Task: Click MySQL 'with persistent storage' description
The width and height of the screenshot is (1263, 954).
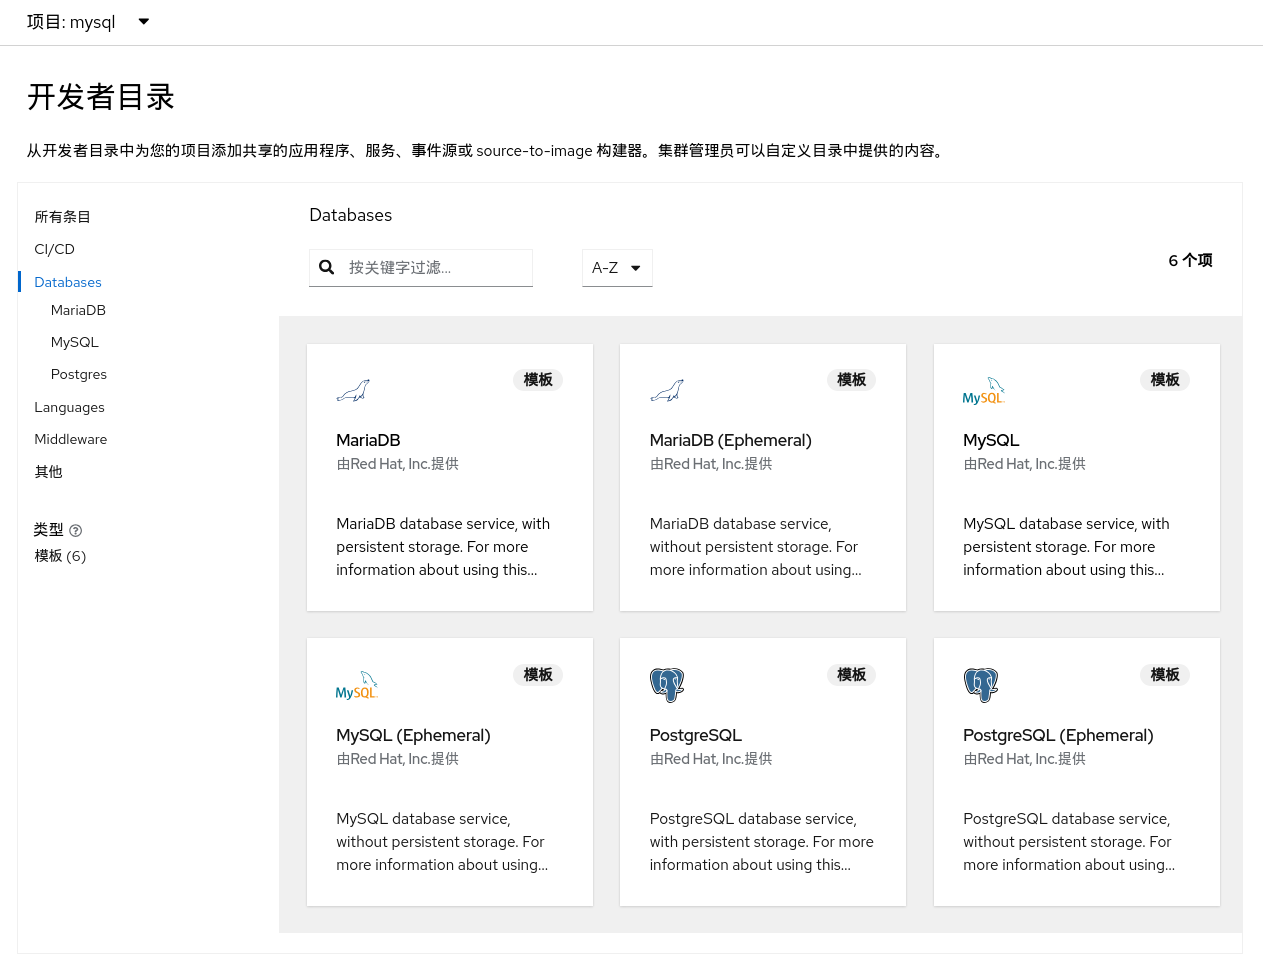Action: click(x=1066, y=547)
